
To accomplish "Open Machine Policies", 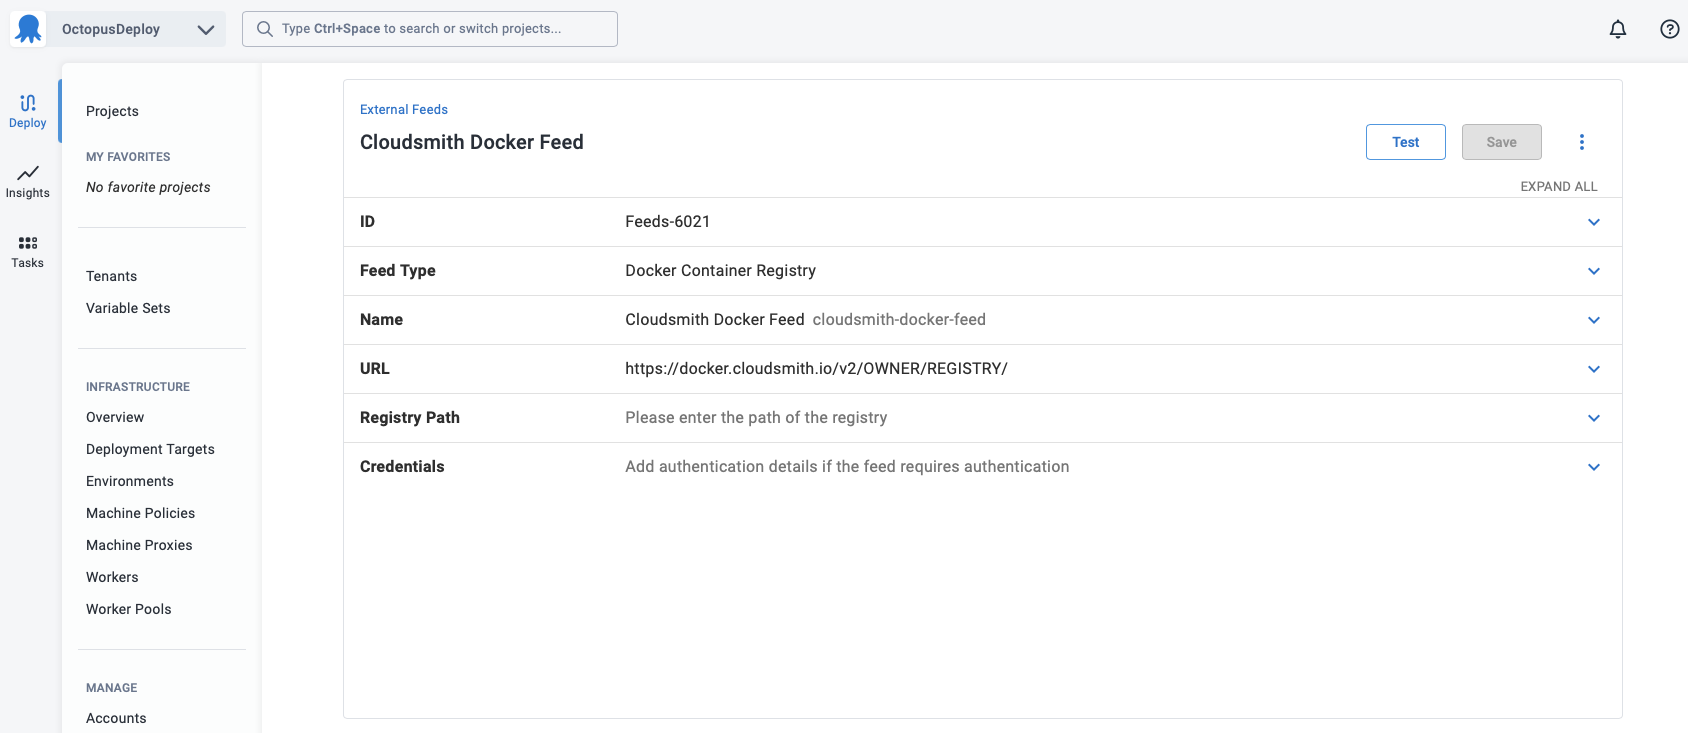I will point(140,513).
